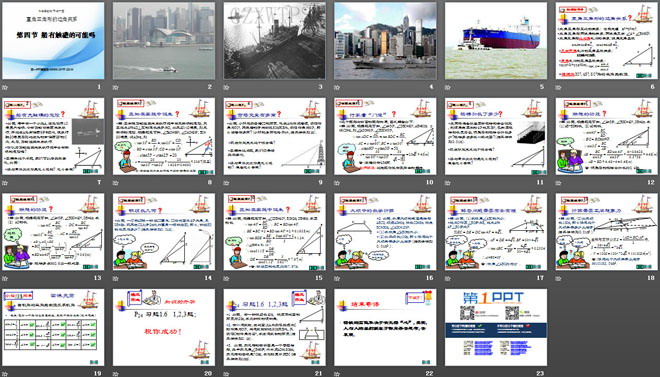
Task: Select slide 19 thumbnail with values table
Action: pyautogui.click(x=53, y=327)
